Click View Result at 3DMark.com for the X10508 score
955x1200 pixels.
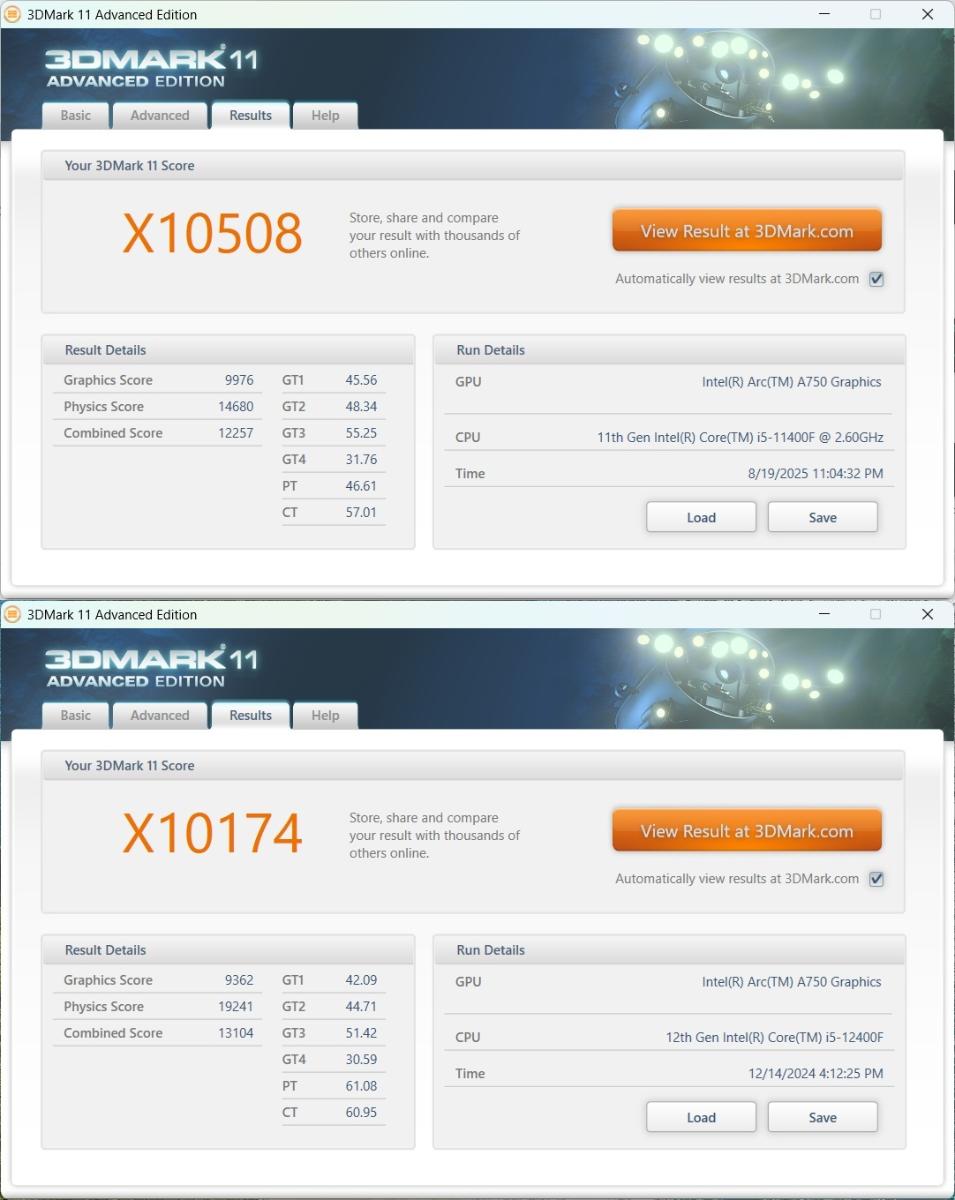point(747,231)
